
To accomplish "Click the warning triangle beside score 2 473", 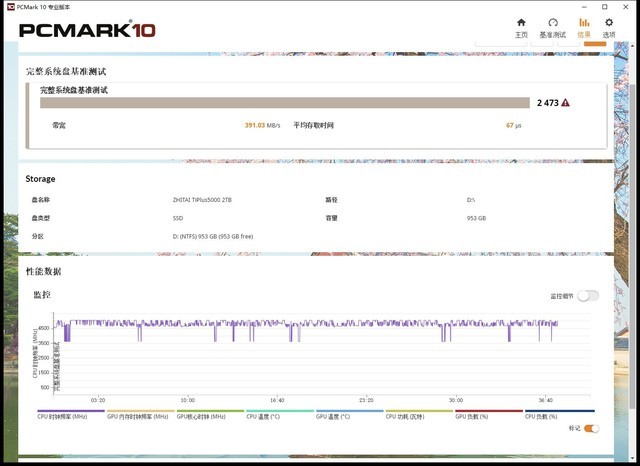I will pyautogui.click(x=565, y=102).
